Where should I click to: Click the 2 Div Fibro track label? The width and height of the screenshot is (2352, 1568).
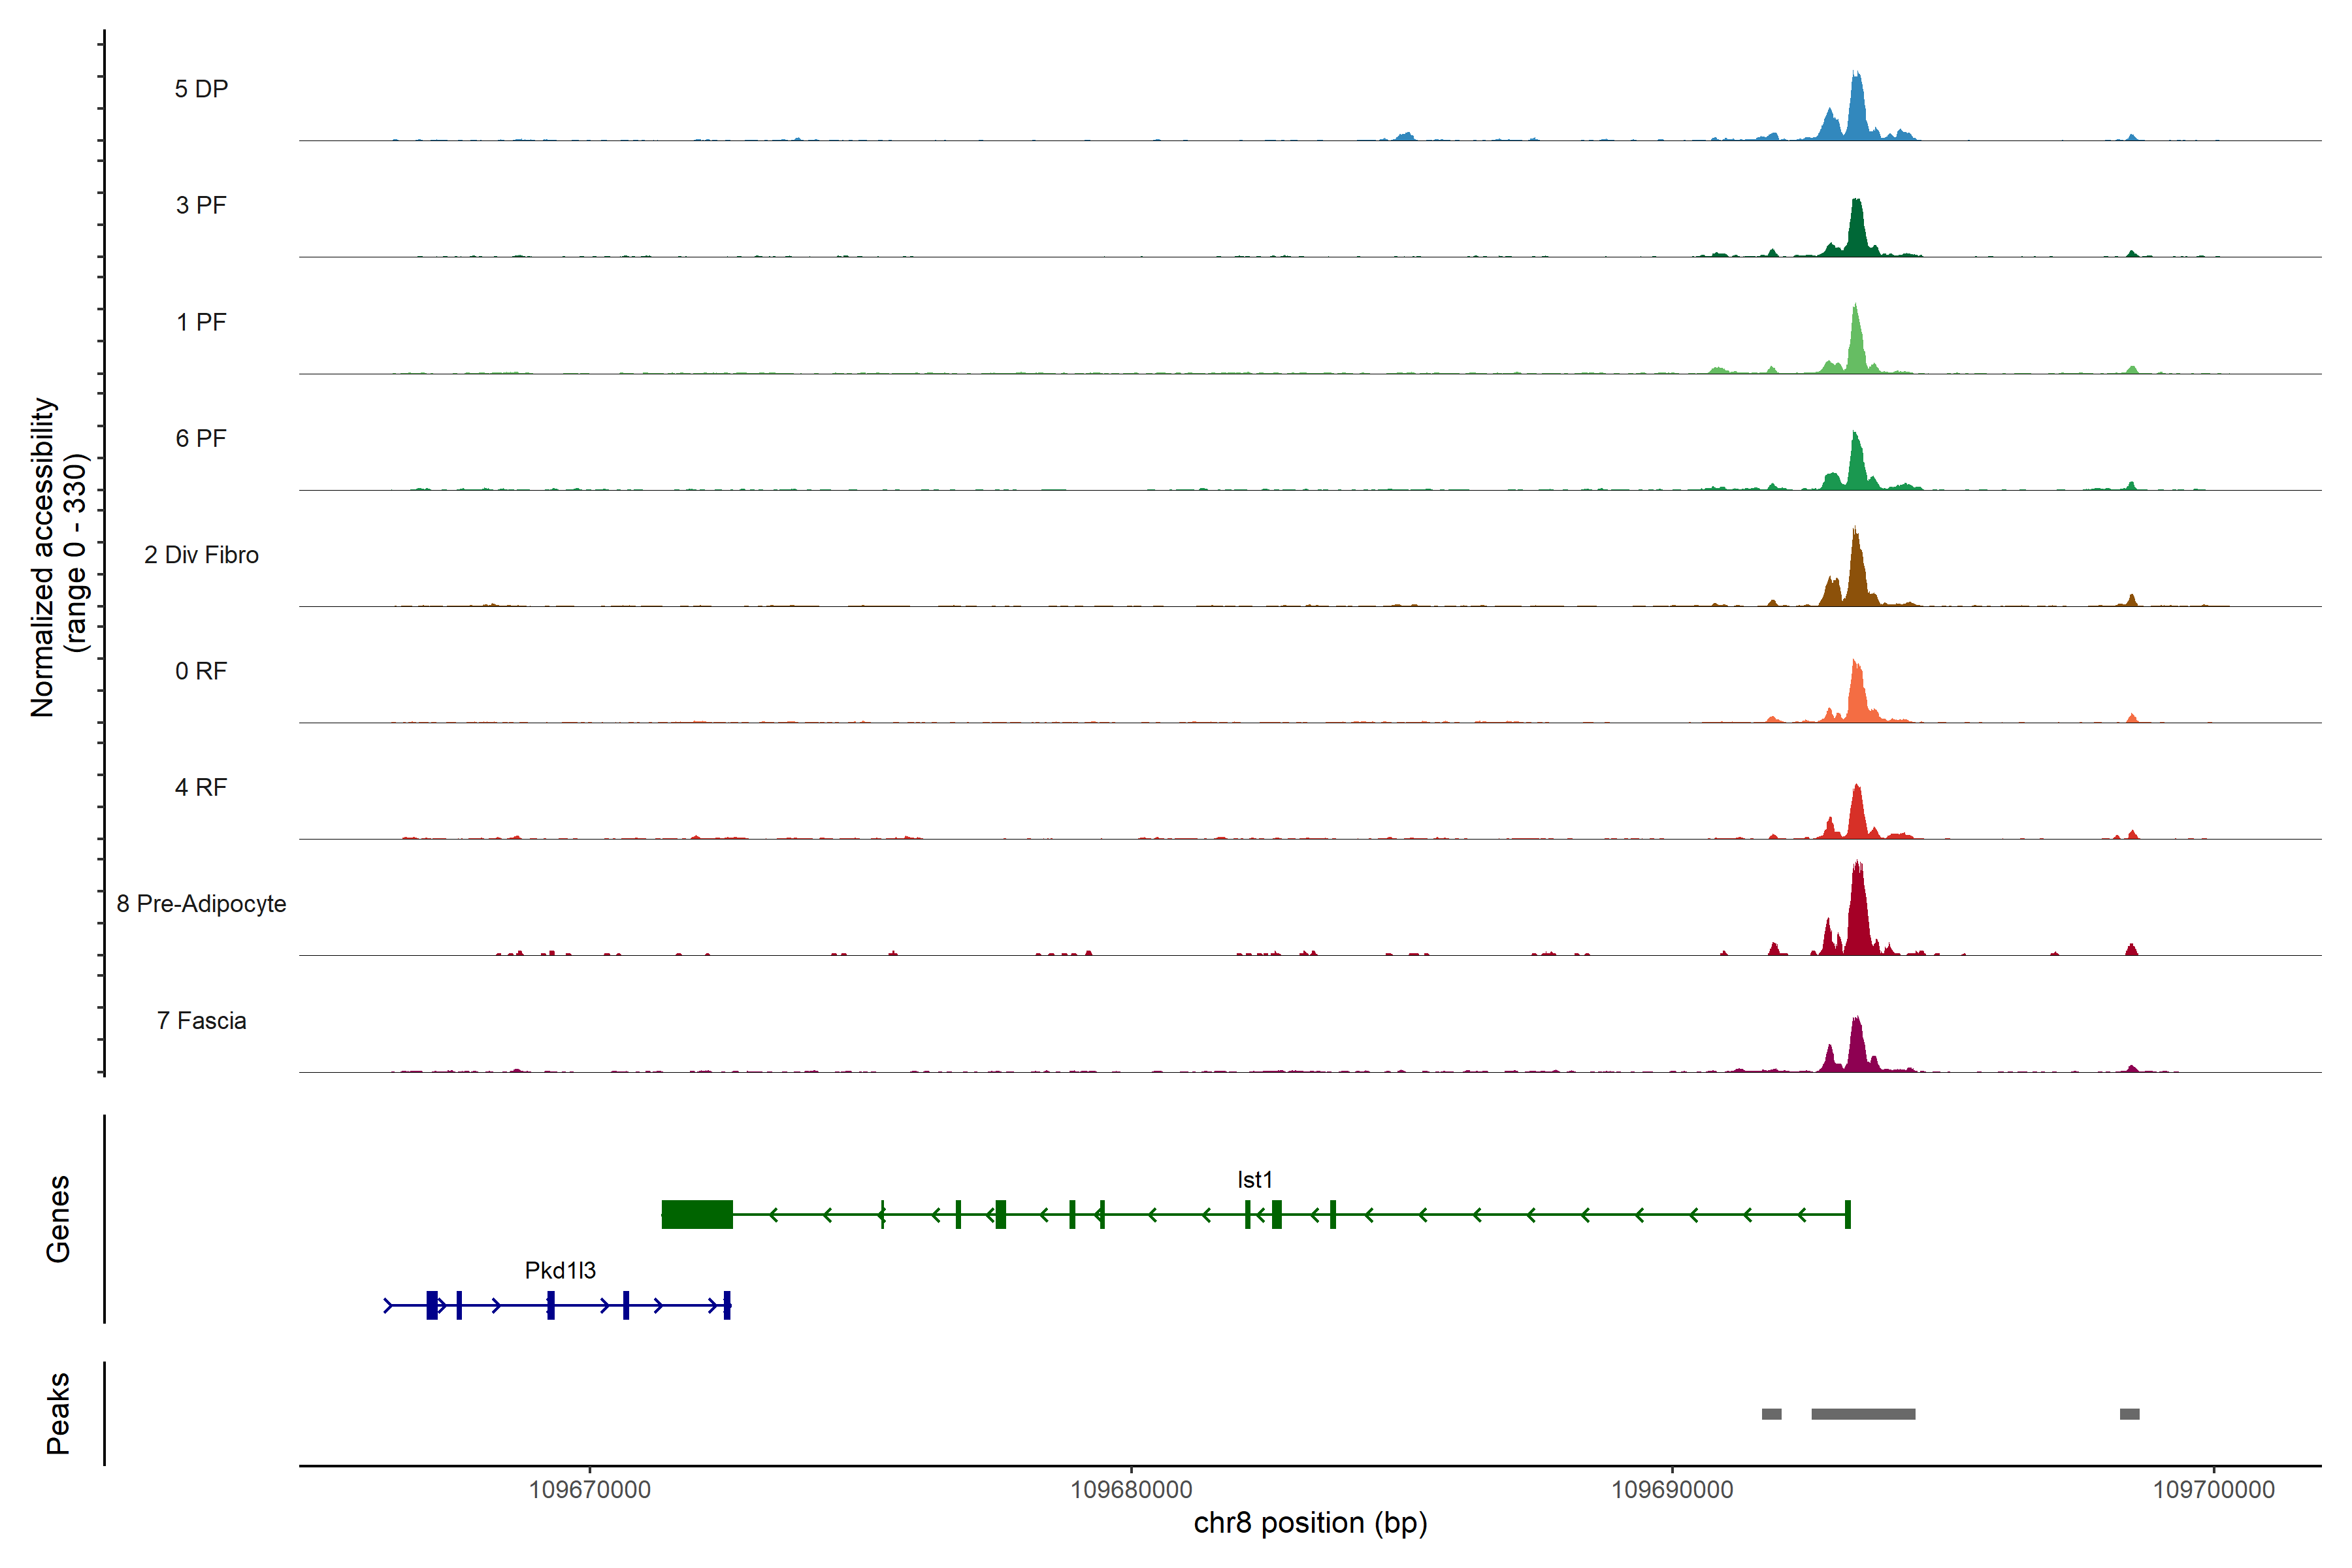(x=201, y=555)
